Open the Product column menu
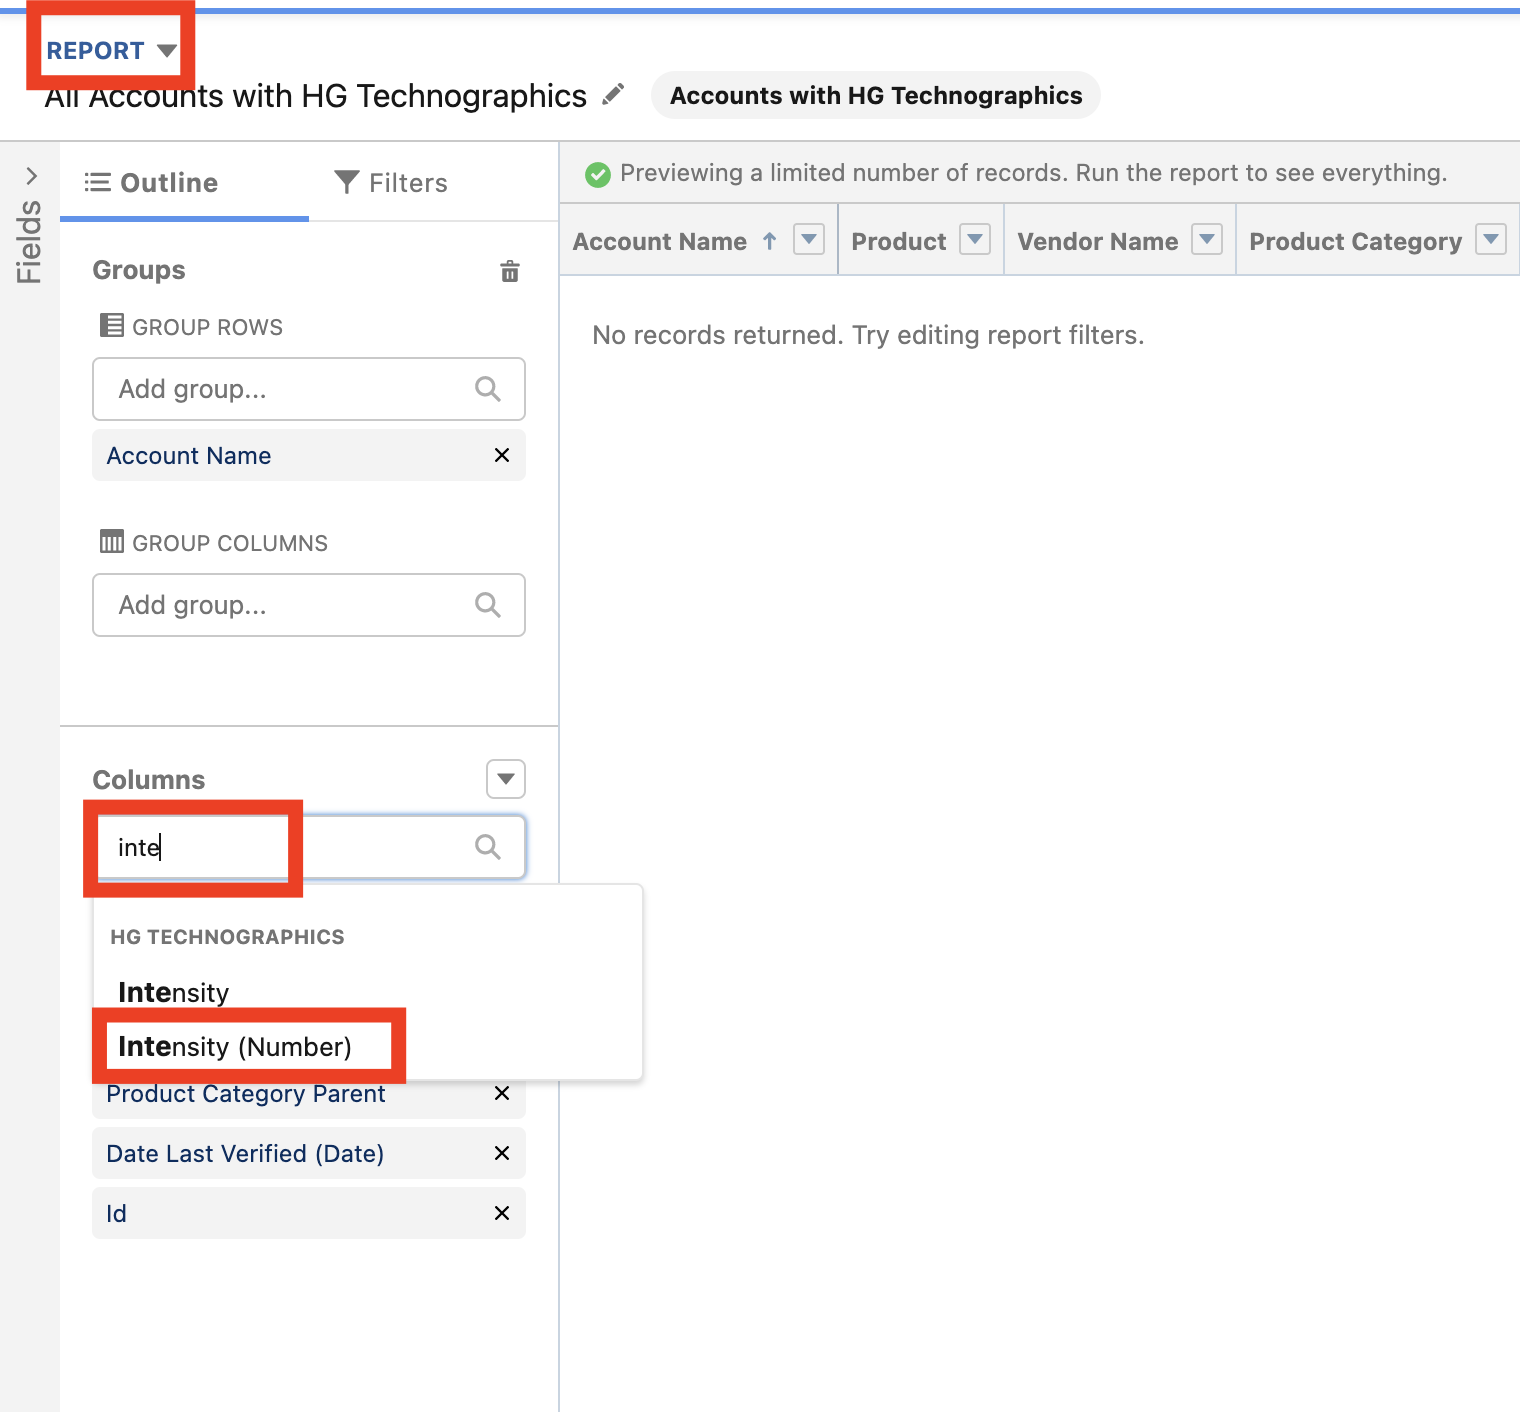Screen dimensions: 1520x1412 point(975,239)
